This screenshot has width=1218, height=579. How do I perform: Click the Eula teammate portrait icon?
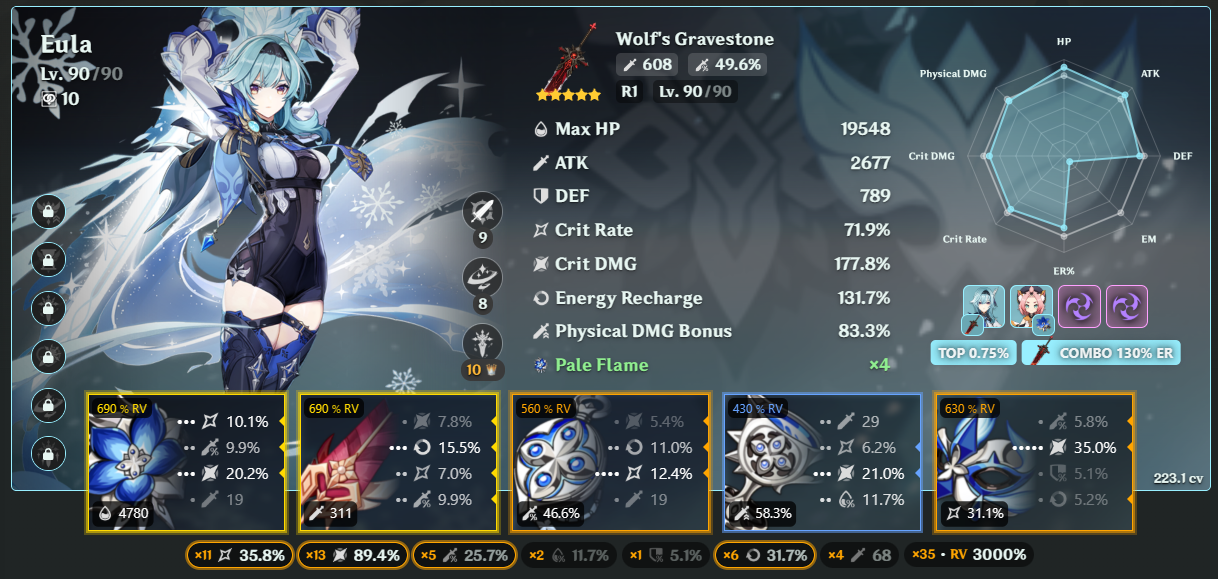click(x=983, y=307)
